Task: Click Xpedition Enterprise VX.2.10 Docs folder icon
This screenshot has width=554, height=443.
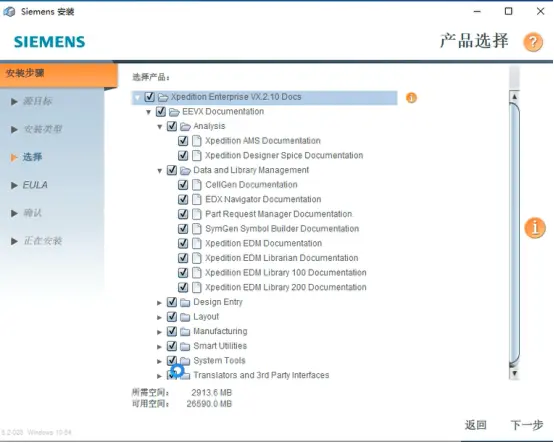Action: tap(163, 97)
